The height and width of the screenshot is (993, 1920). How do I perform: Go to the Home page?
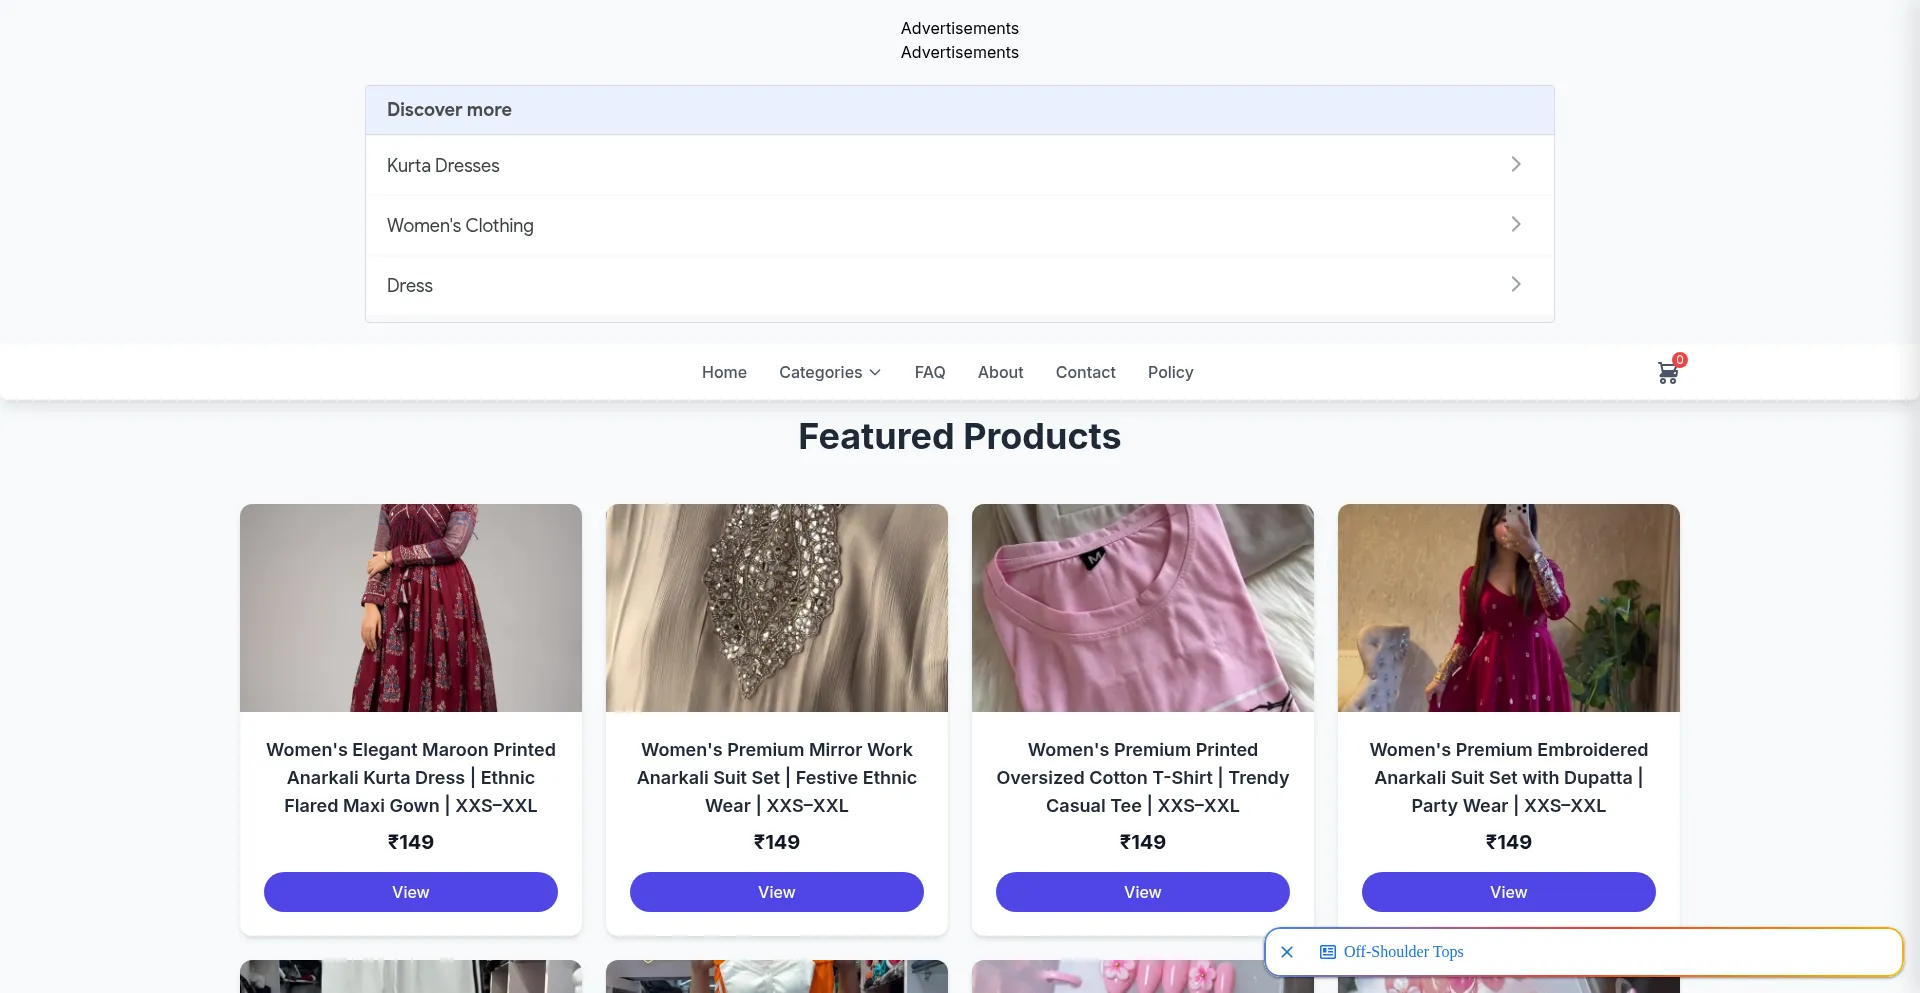(x=724, y=372)
